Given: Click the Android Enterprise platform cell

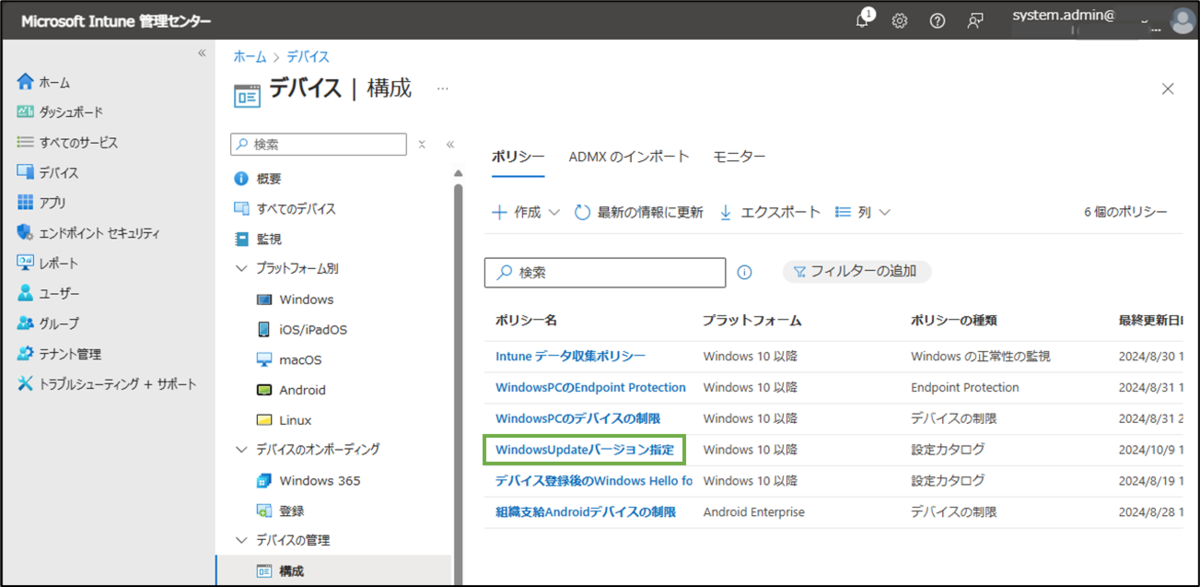Looking at the screenshot, I should click(x=754, y=512).
